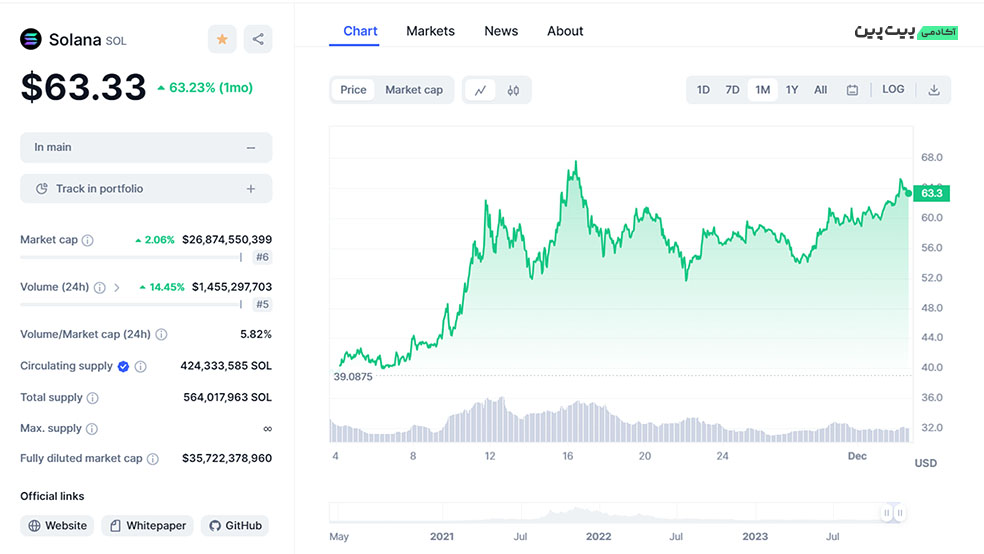Viewport: 984px width, 554px height.
Task: Open Fully diluted market cap info icon
Action: [152, 459]
